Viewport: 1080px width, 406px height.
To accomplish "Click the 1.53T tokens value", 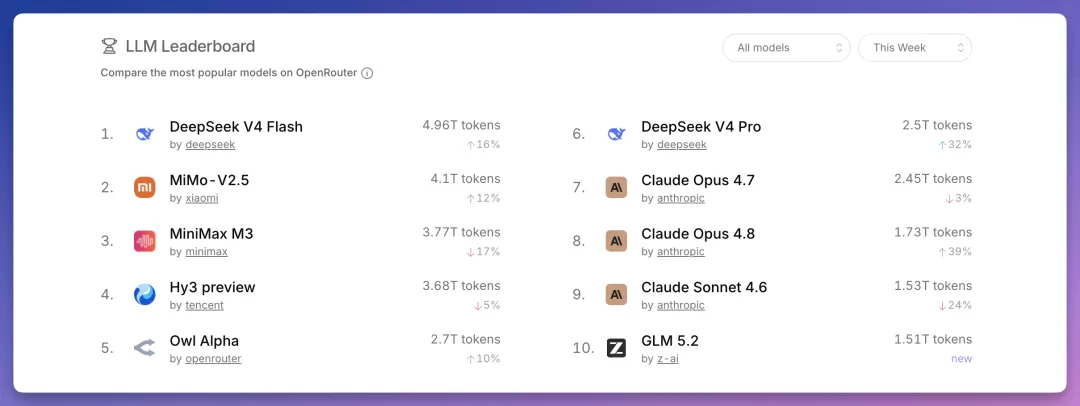I will coord(933,286).
